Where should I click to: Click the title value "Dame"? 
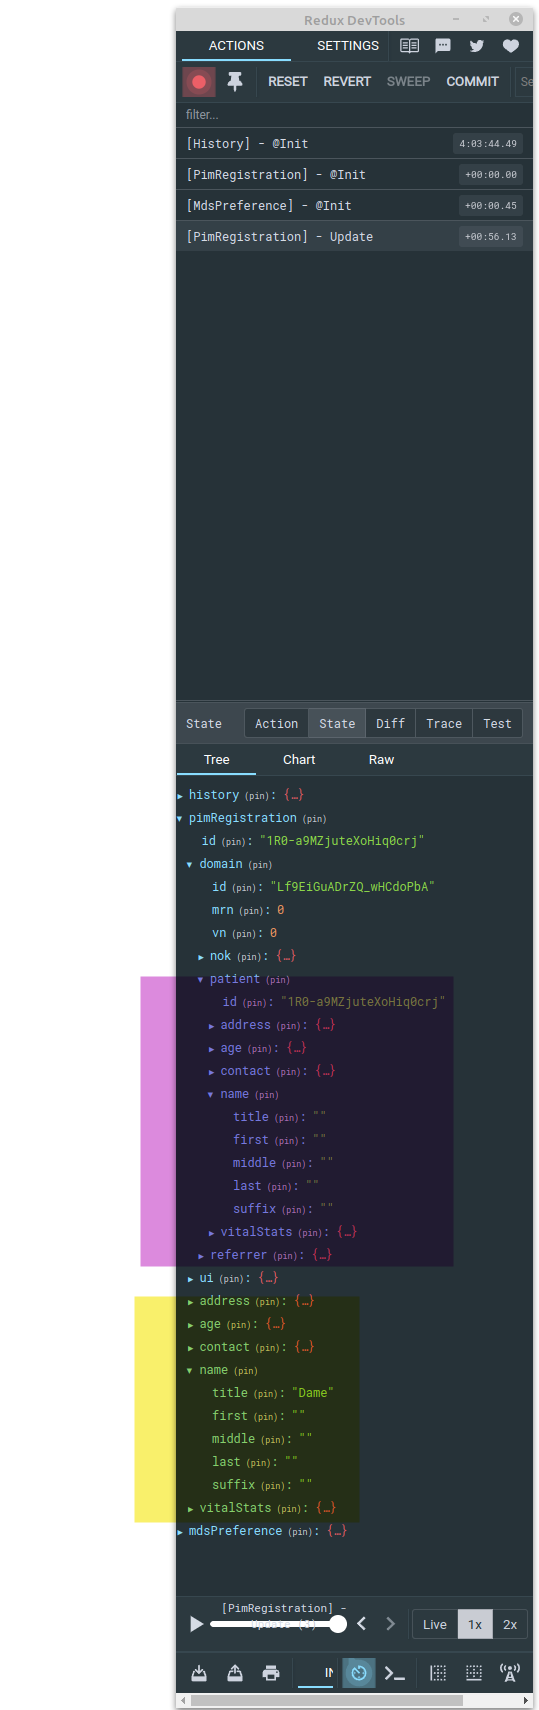pos(313,1393)
